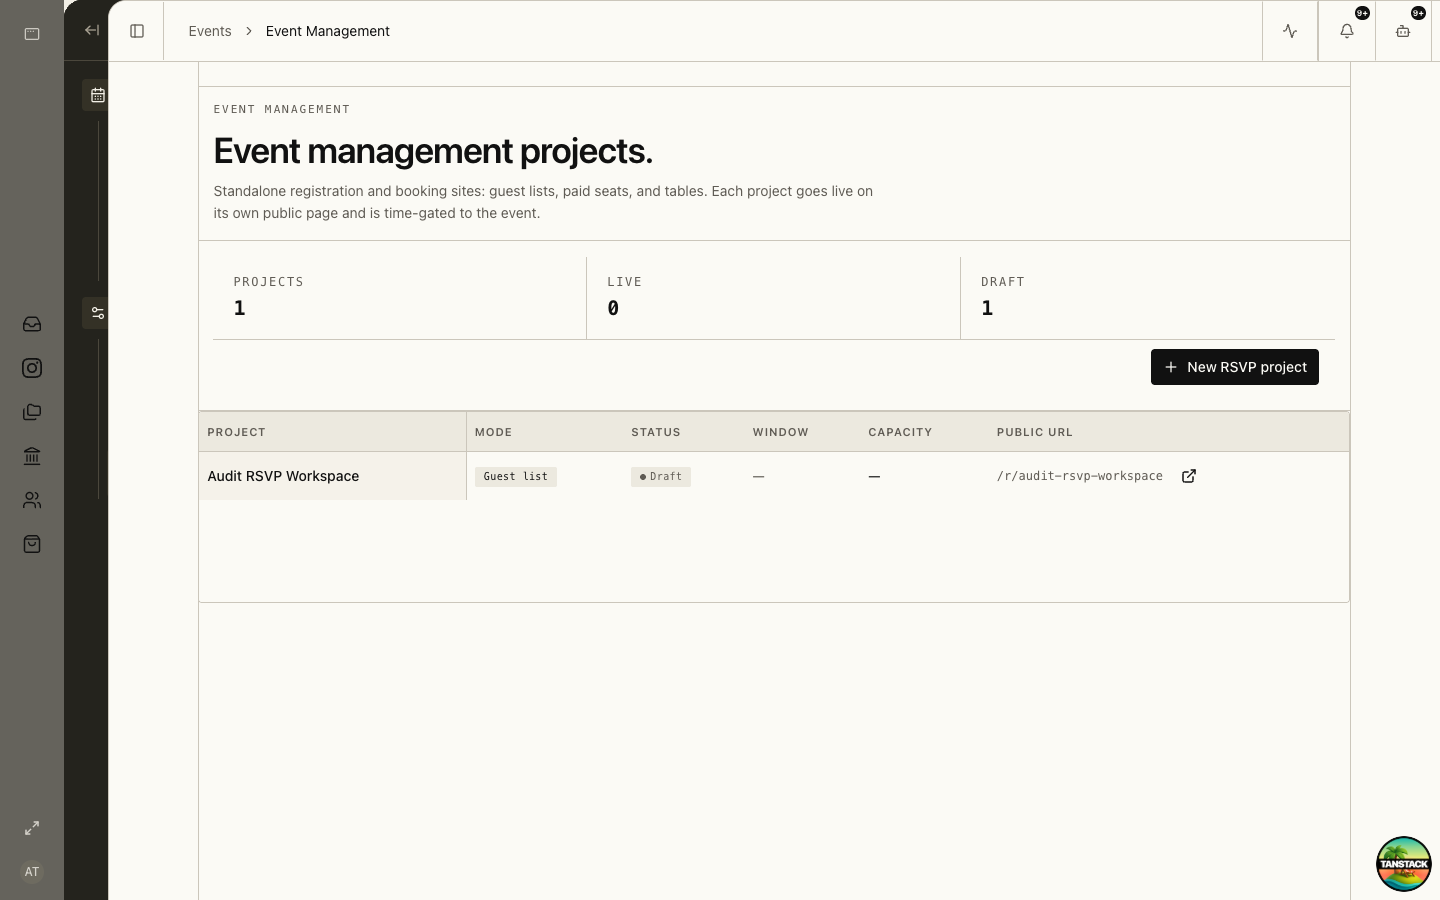
Task: Click the expand fullscreen arrows icon
Action: pyautogui.click(x=32, y=828)
